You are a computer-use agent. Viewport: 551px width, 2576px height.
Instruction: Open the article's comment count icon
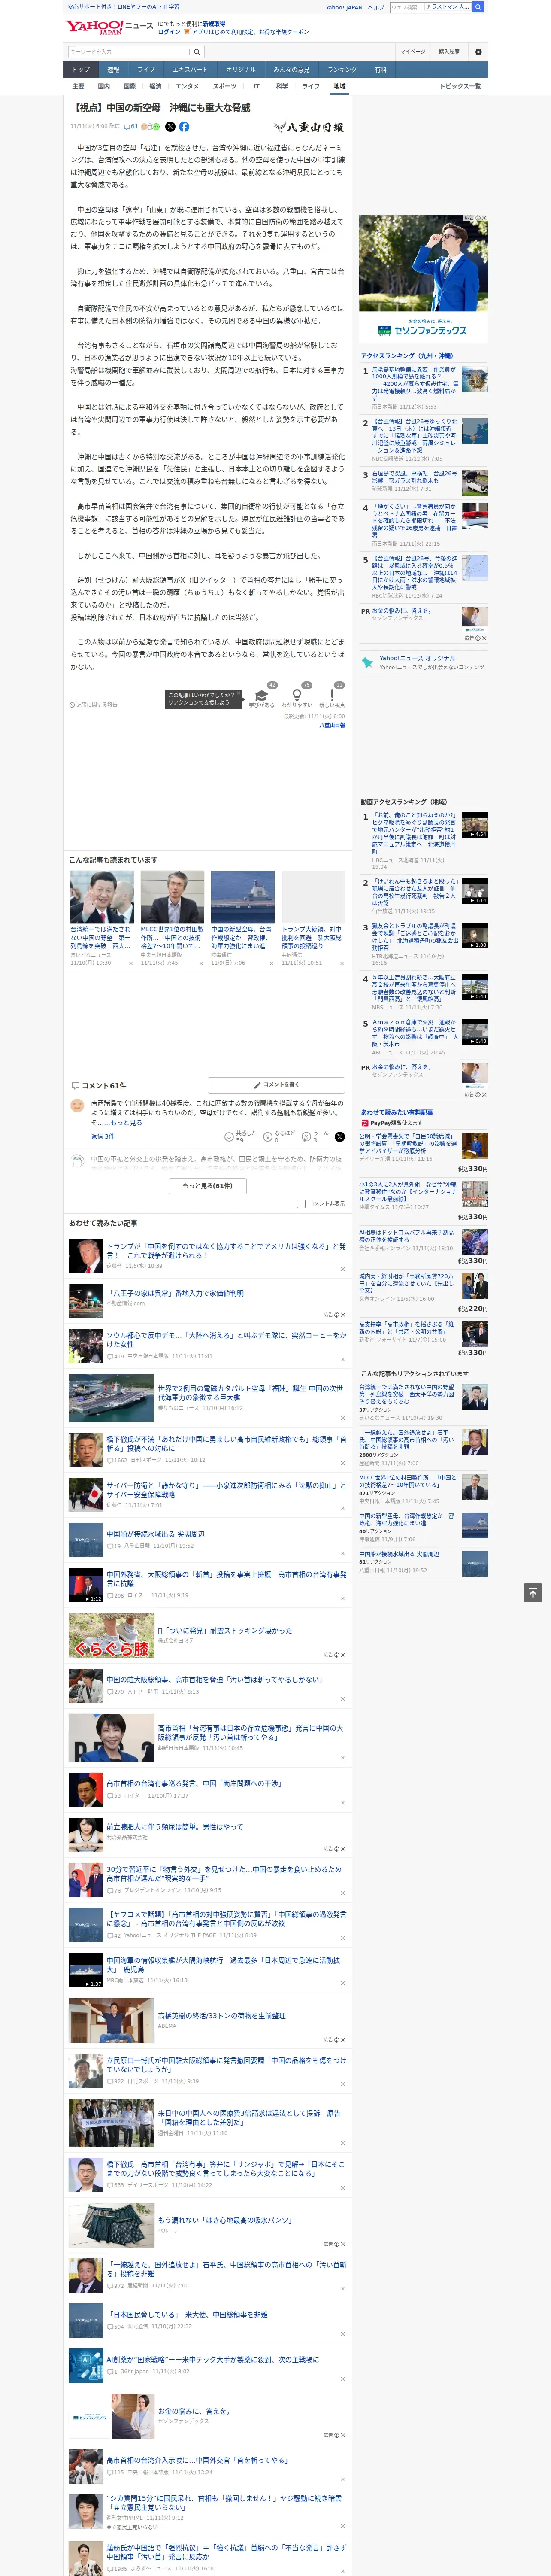coord(131,127)
